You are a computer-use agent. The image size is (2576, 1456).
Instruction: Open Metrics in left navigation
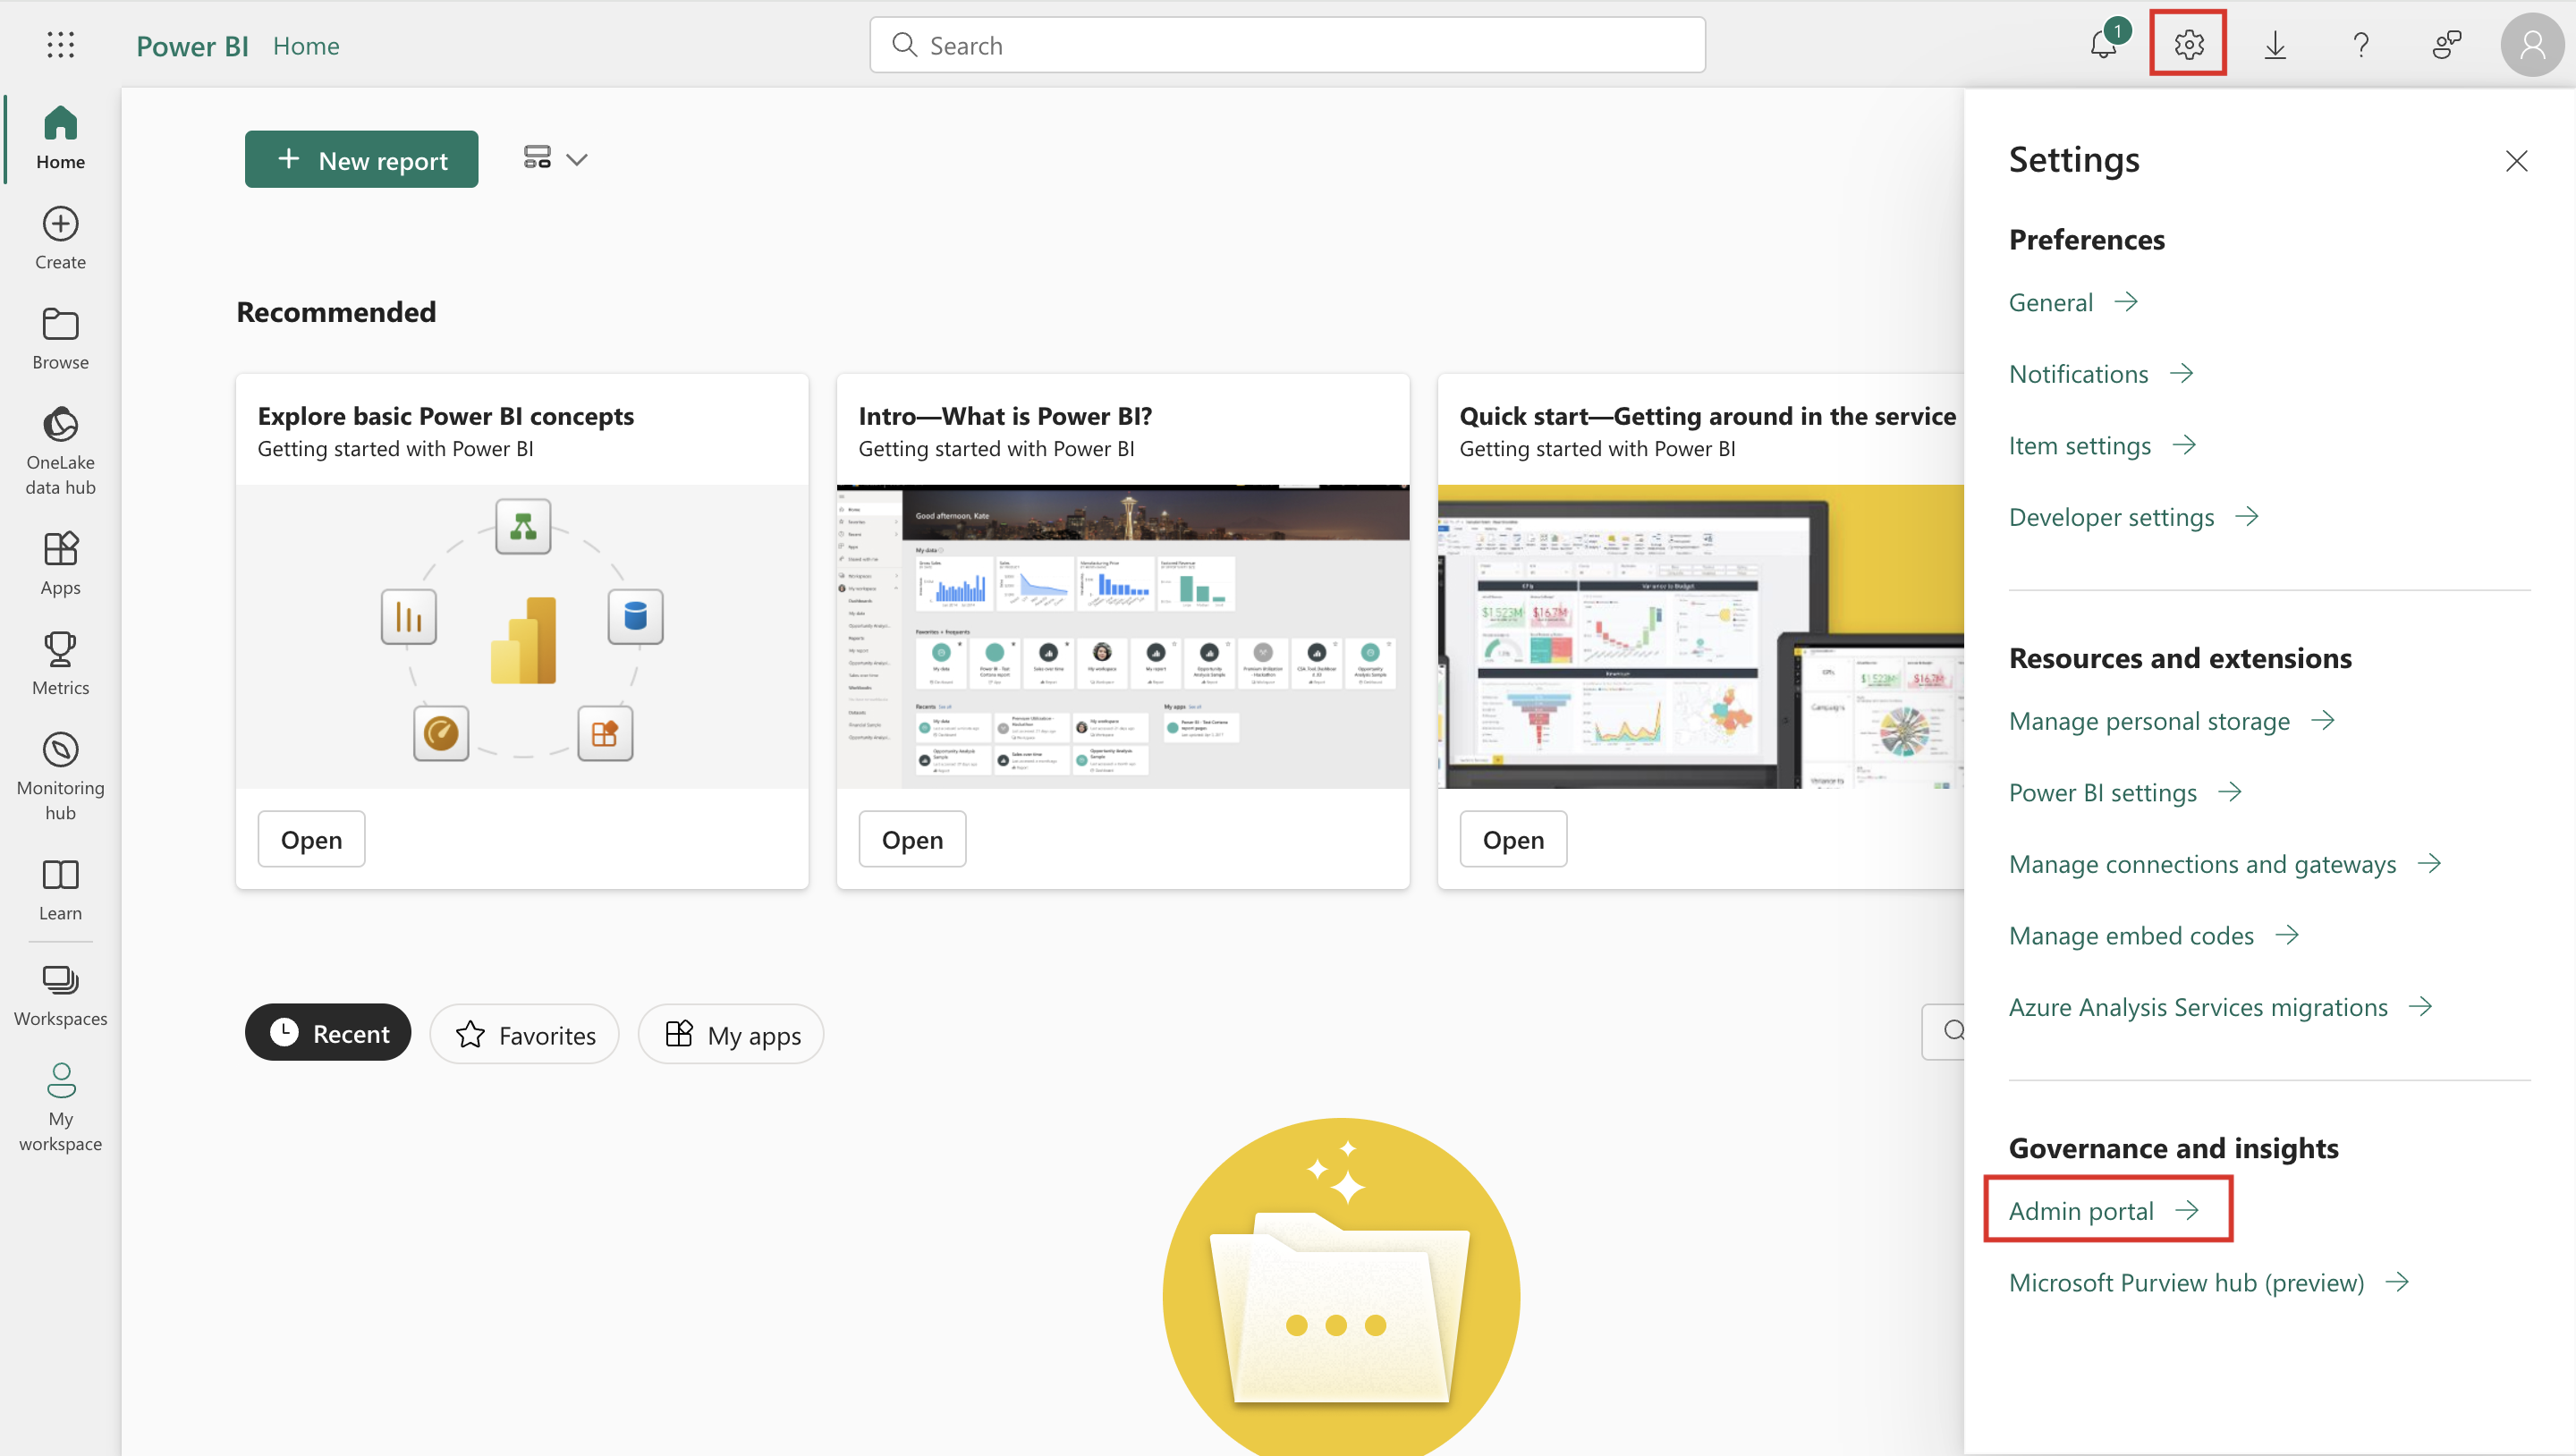(60, 664)
